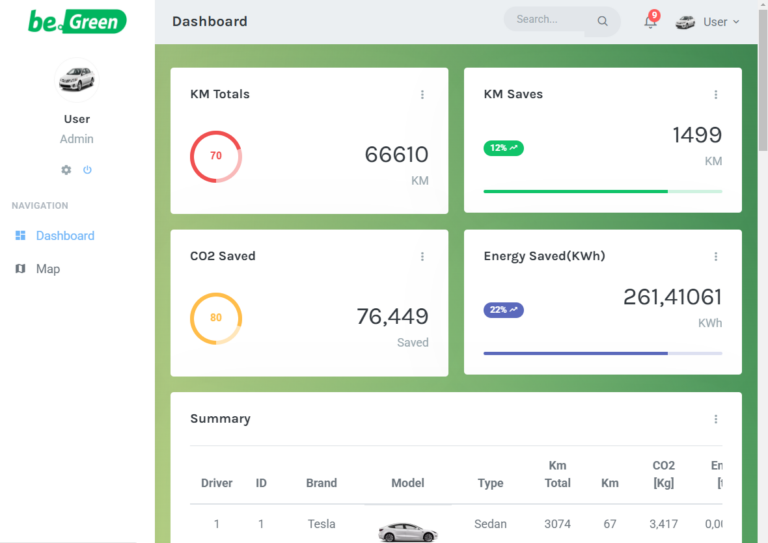Click the Model column header

click(408, 483)
